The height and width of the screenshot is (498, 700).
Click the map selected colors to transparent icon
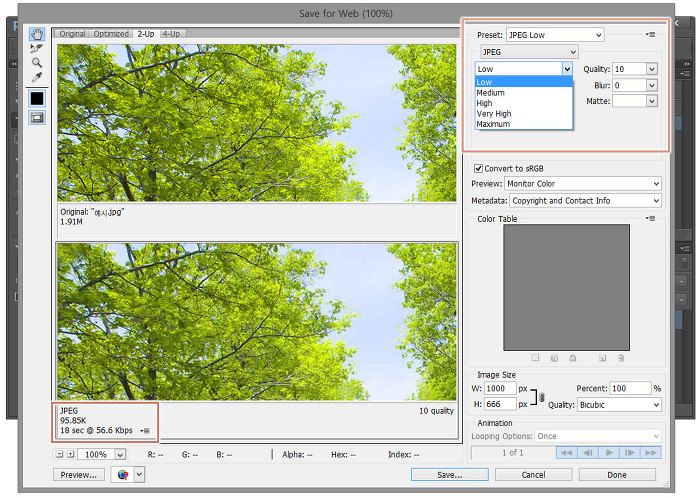[x=535, y=358]
